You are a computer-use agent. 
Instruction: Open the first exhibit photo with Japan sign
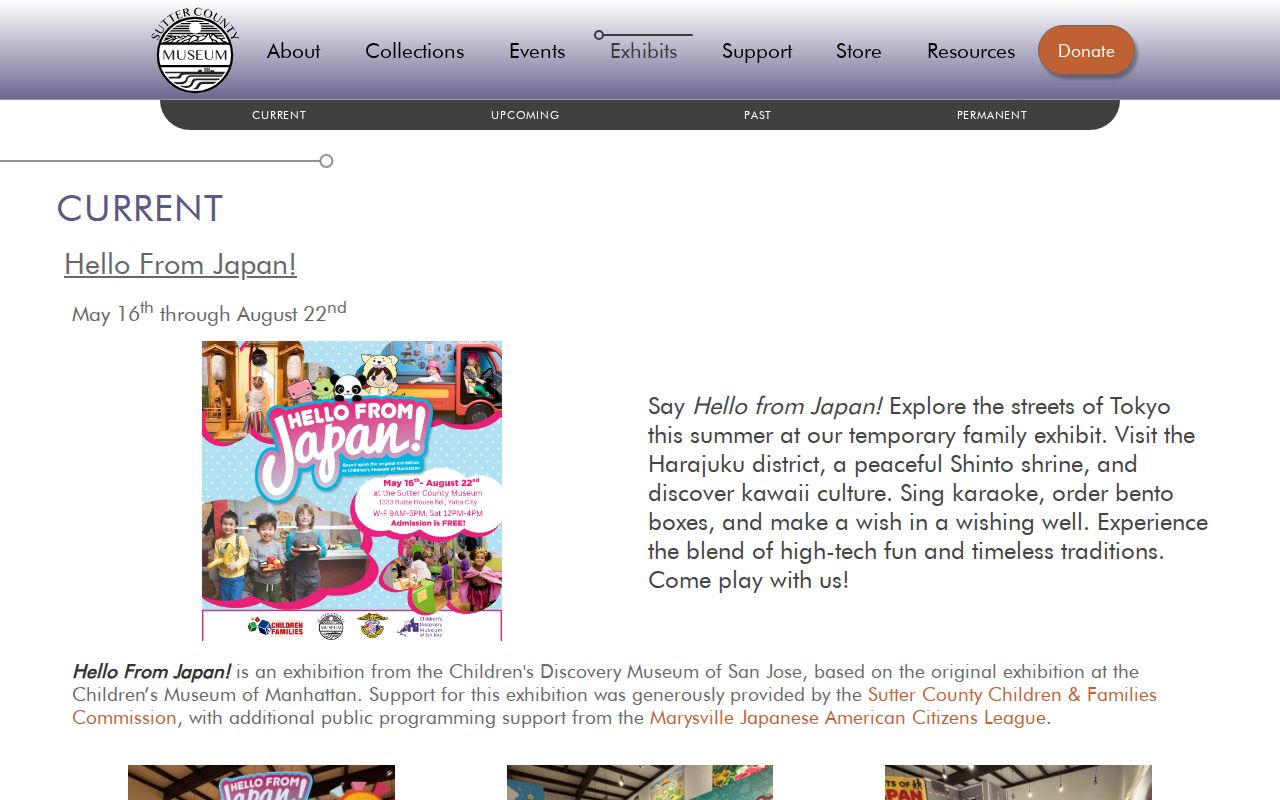(x=261, y=783)
